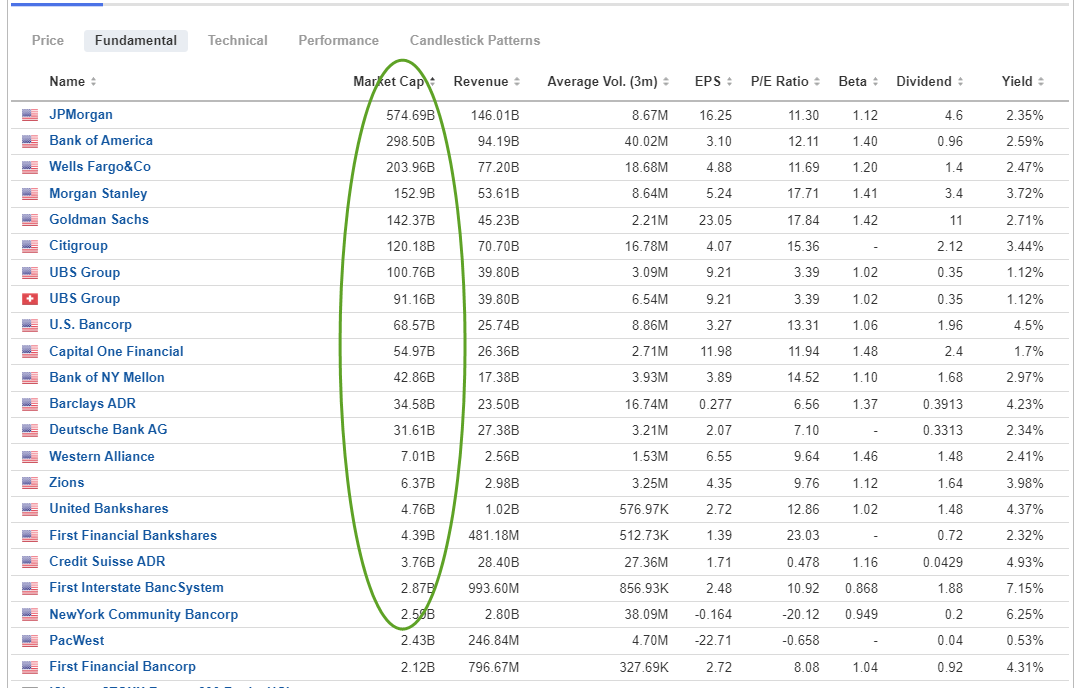This screenshot has height=688, width=1082.
Task: Sort by P/E Ratio column arrows
Action: pos(817,81)
